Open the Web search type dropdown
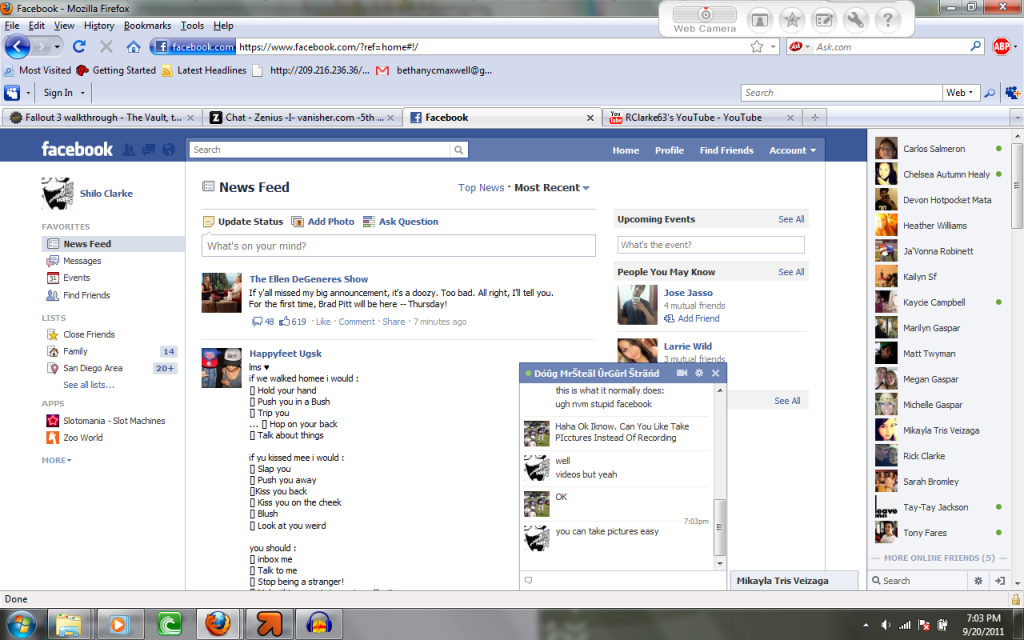 (959, 93)
